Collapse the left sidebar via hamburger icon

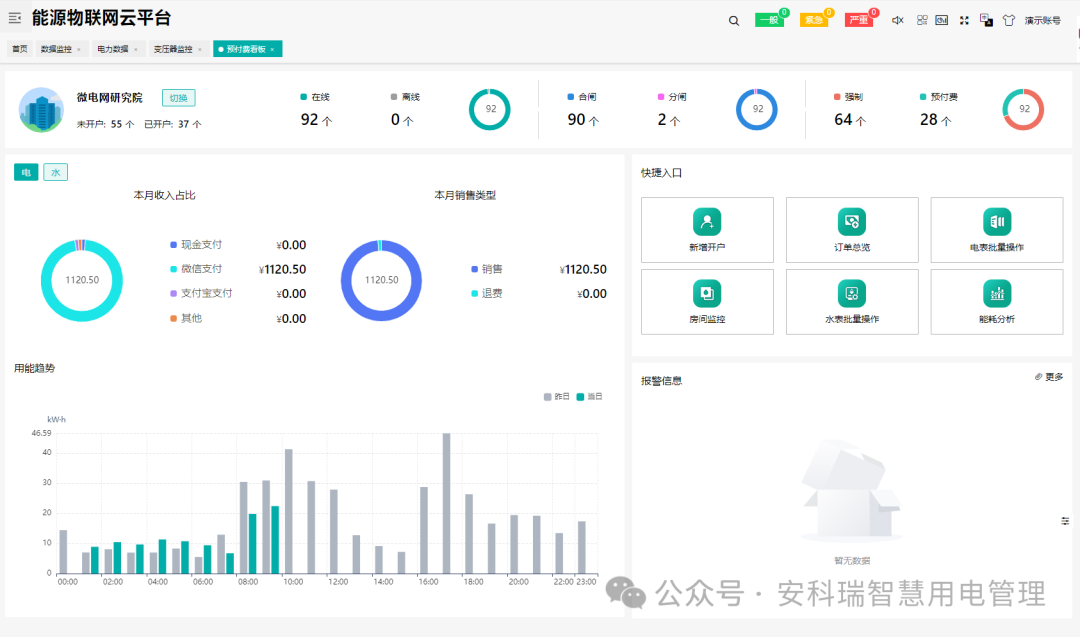pyautogui.click(x=14, y=18)
